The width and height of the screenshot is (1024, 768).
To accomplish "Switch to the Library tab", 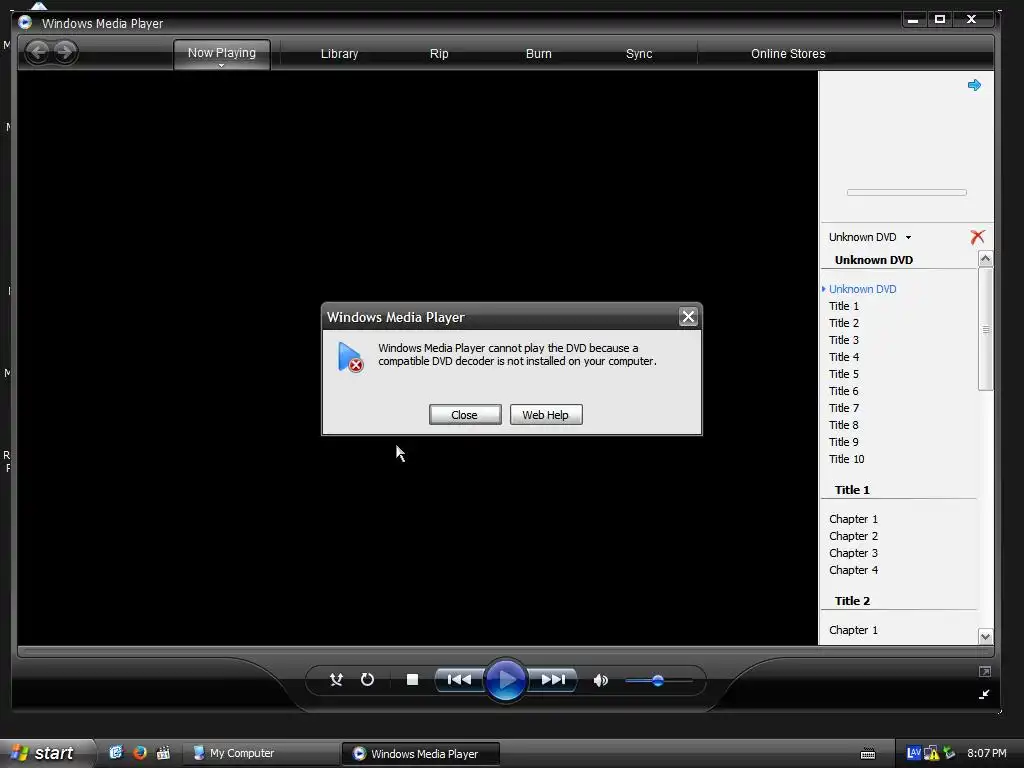I will coord(339,54).
